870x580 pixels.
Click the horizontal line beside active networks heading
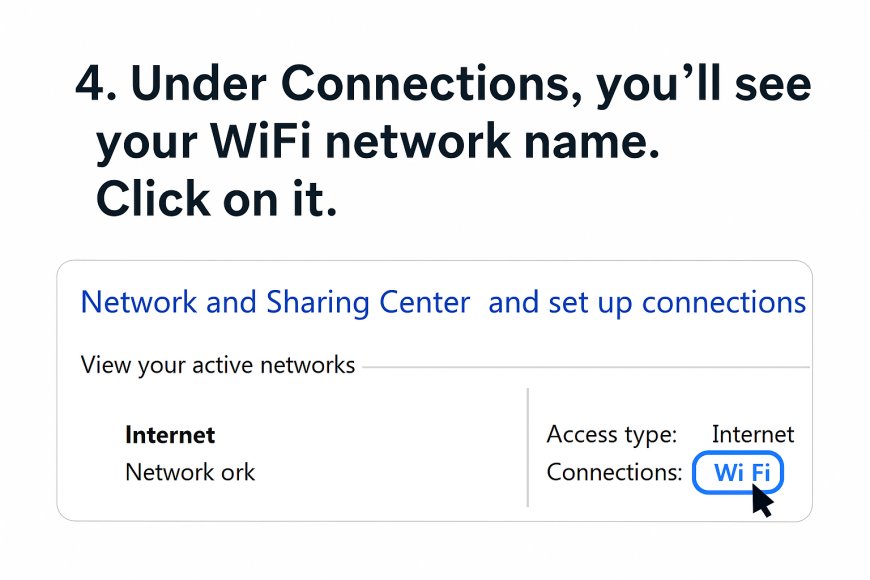pyautogui.click(x=586, y=367)
